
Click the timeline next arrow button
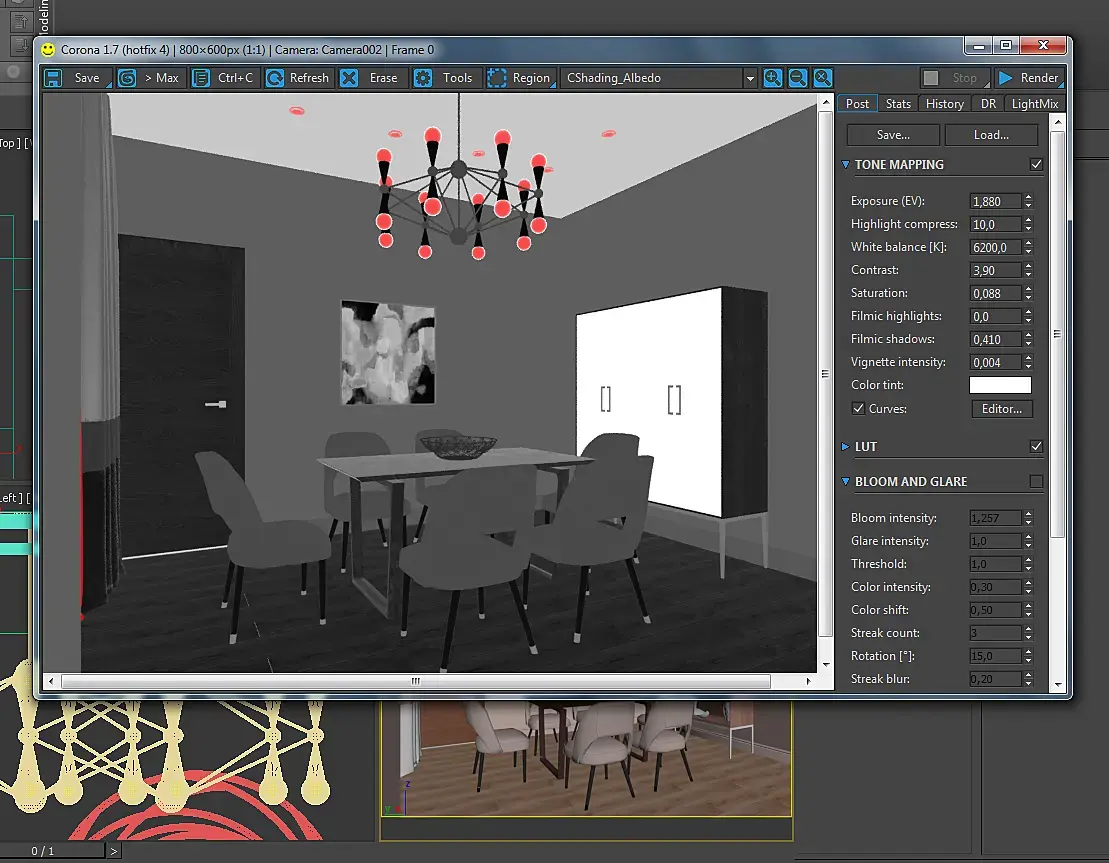[113, 851]
